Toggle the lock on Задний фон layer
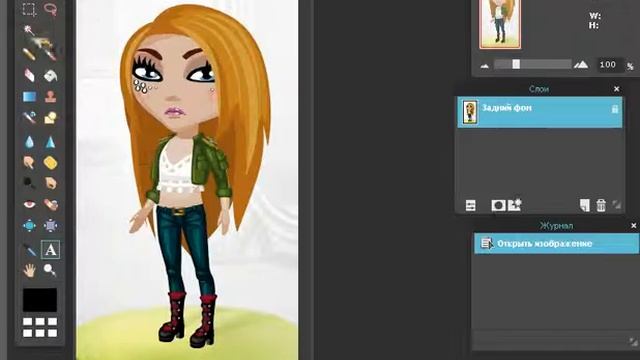 [x=615, y=109]
